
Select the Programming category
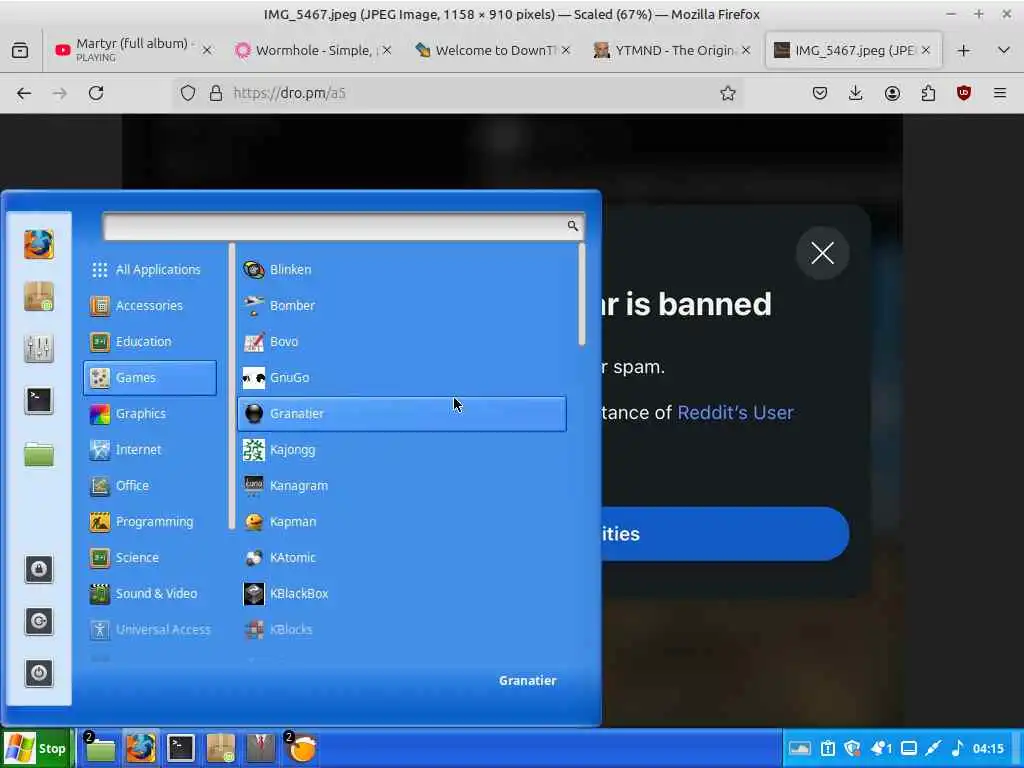coord(150,521)
